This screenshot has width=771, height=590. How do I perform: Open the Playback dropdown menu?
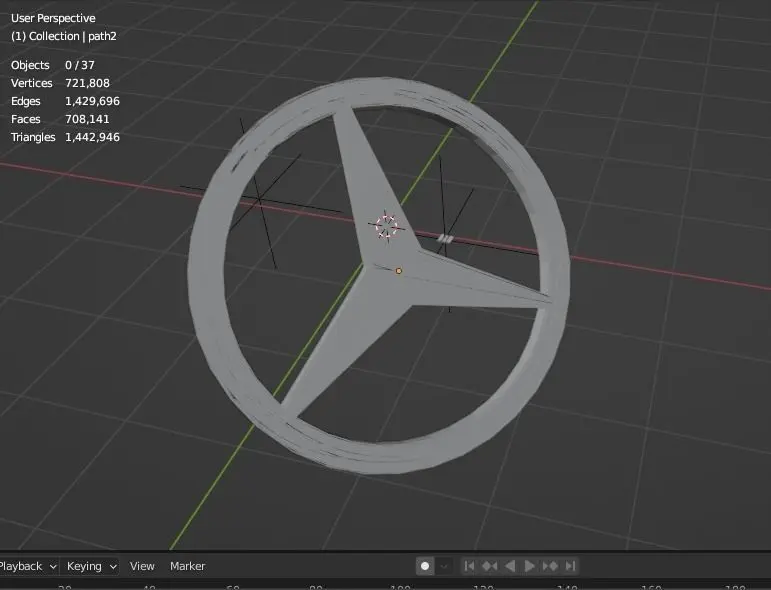click(x=27, y=566)
